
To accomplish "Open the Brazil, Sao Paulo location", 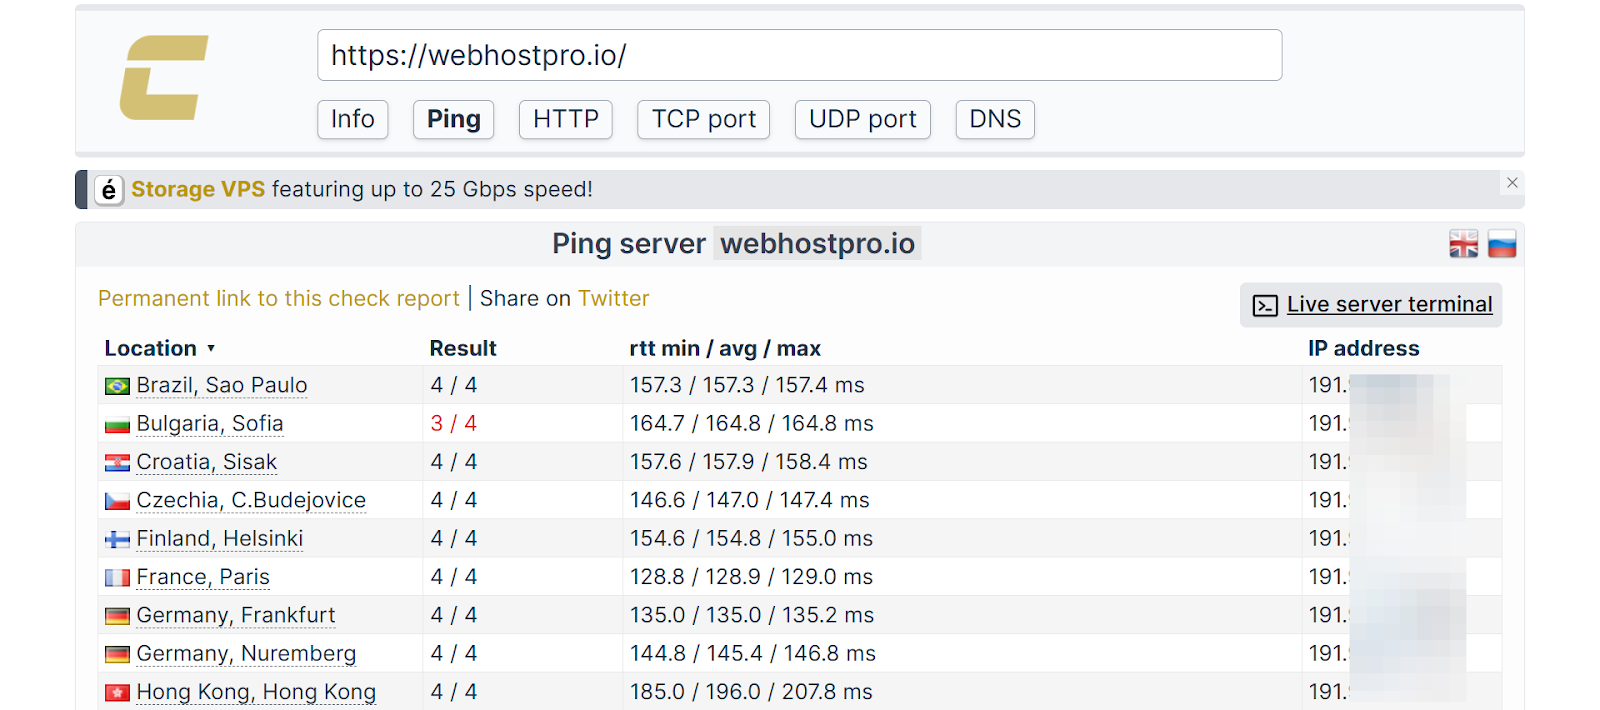I will pos(222,385).
